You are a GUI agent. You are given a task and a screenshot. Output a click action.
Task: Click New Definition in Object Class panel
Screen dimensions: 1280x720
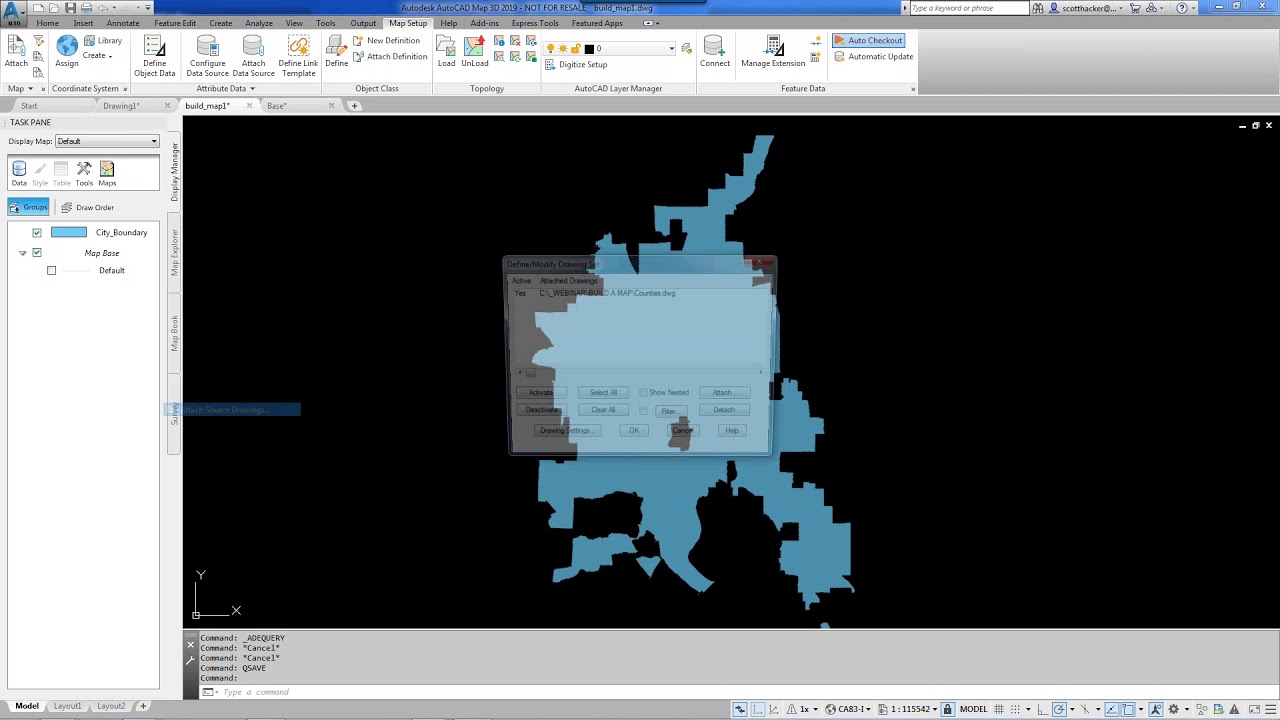coord(387,41)
